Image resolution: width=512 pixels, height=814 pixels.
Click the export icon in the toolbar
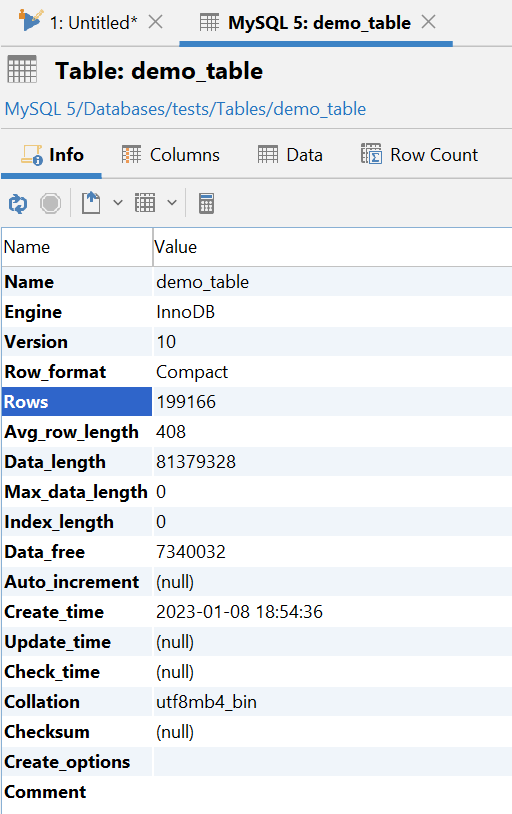tap(91, 203)
